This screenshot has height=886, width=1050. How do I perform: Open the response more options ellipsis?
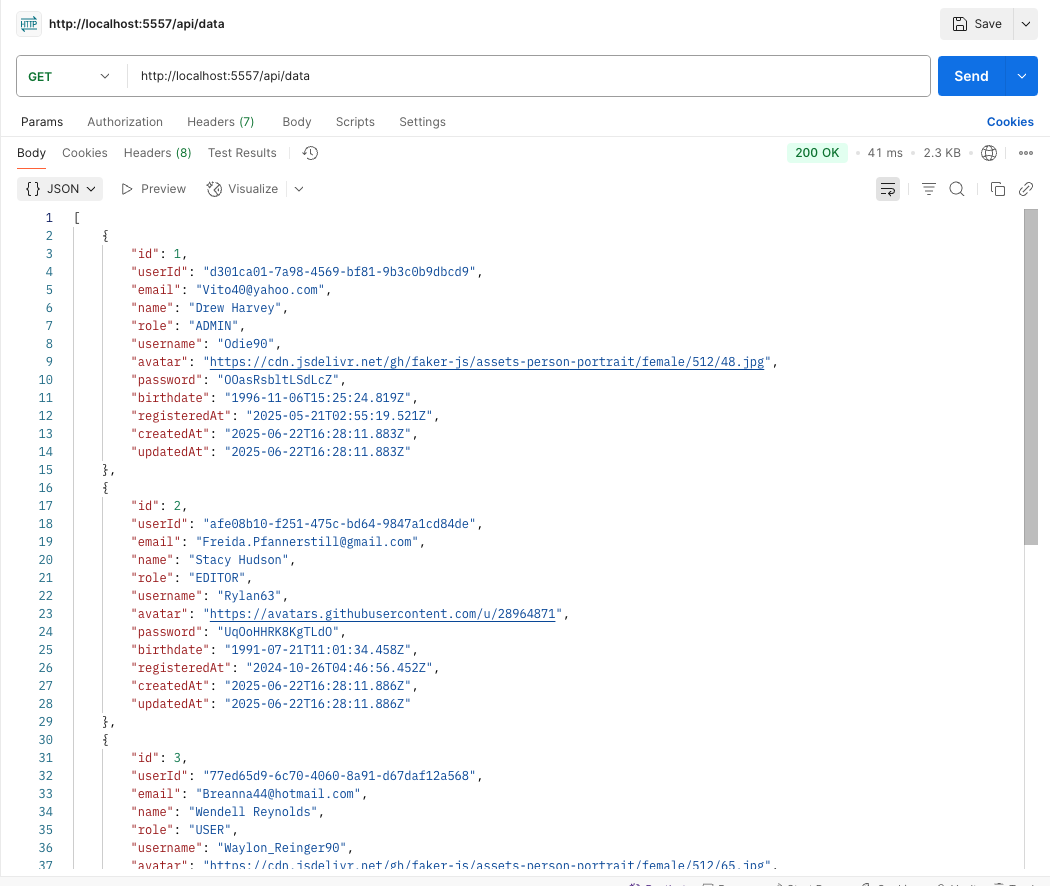tap(1025, 153)
